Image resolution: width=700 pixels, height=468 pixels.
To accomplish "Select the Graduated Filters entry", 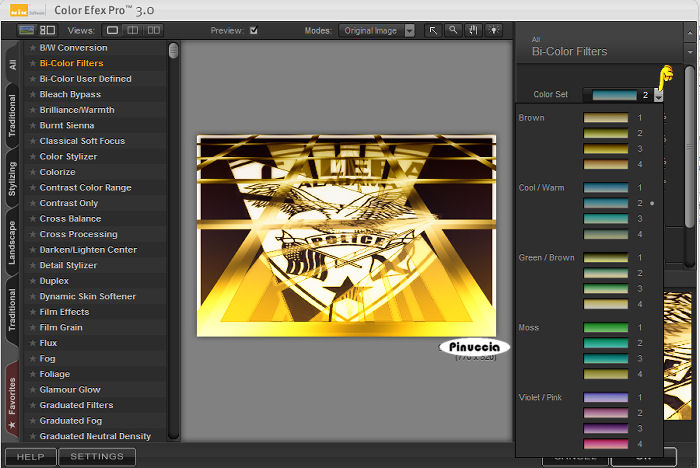I will tap(76, 405).
